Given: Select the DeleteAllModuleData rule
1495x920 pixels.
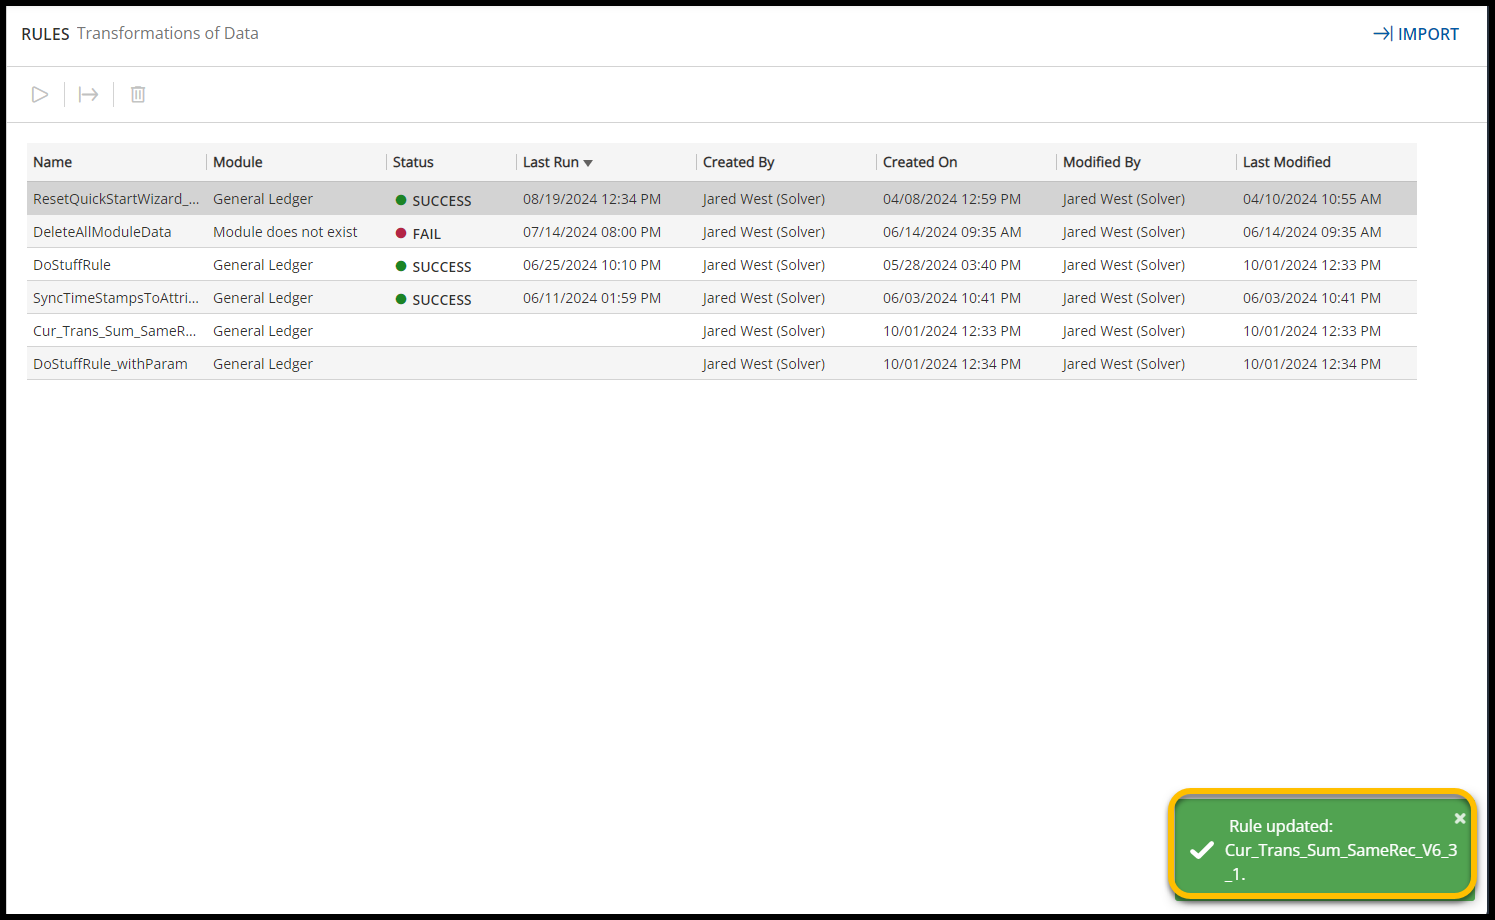Looking at the screenshot, I should [102, 232].
